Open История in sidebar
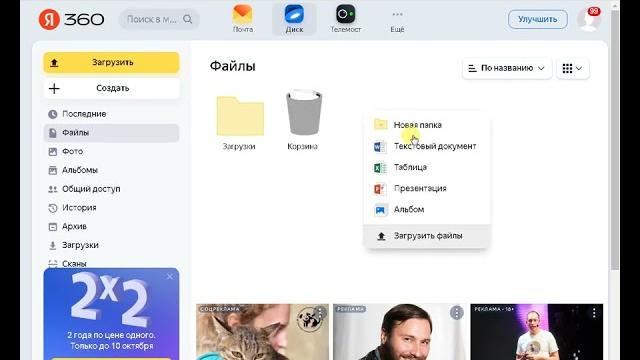The image size is (640, 360). tap(111, 208)
